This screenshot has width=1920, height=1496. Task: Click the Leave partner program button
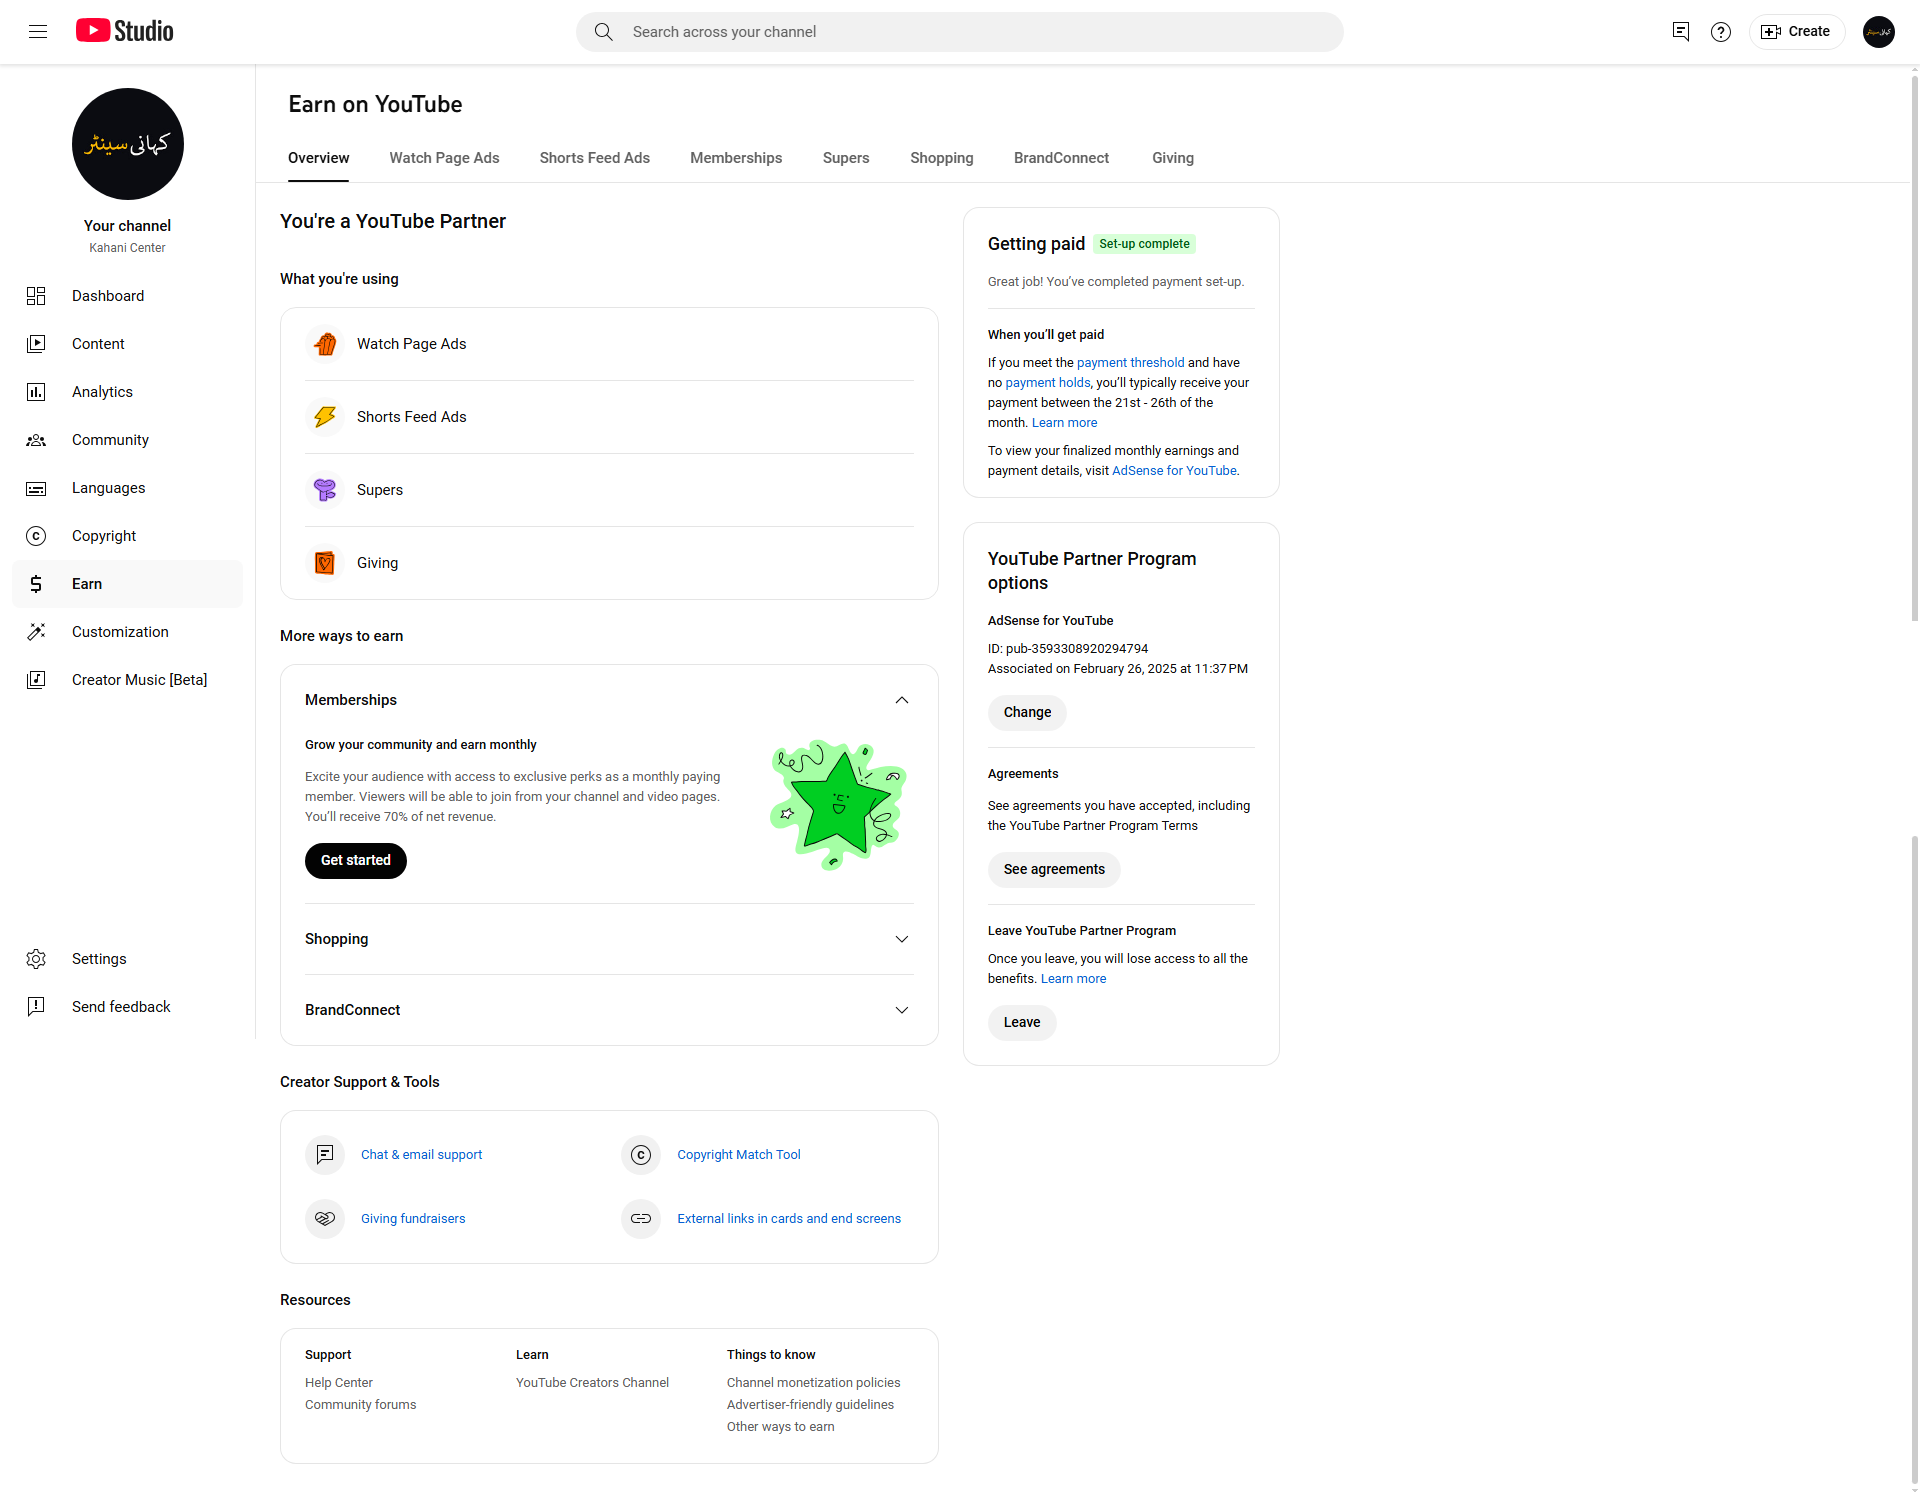[1022, 1023]
